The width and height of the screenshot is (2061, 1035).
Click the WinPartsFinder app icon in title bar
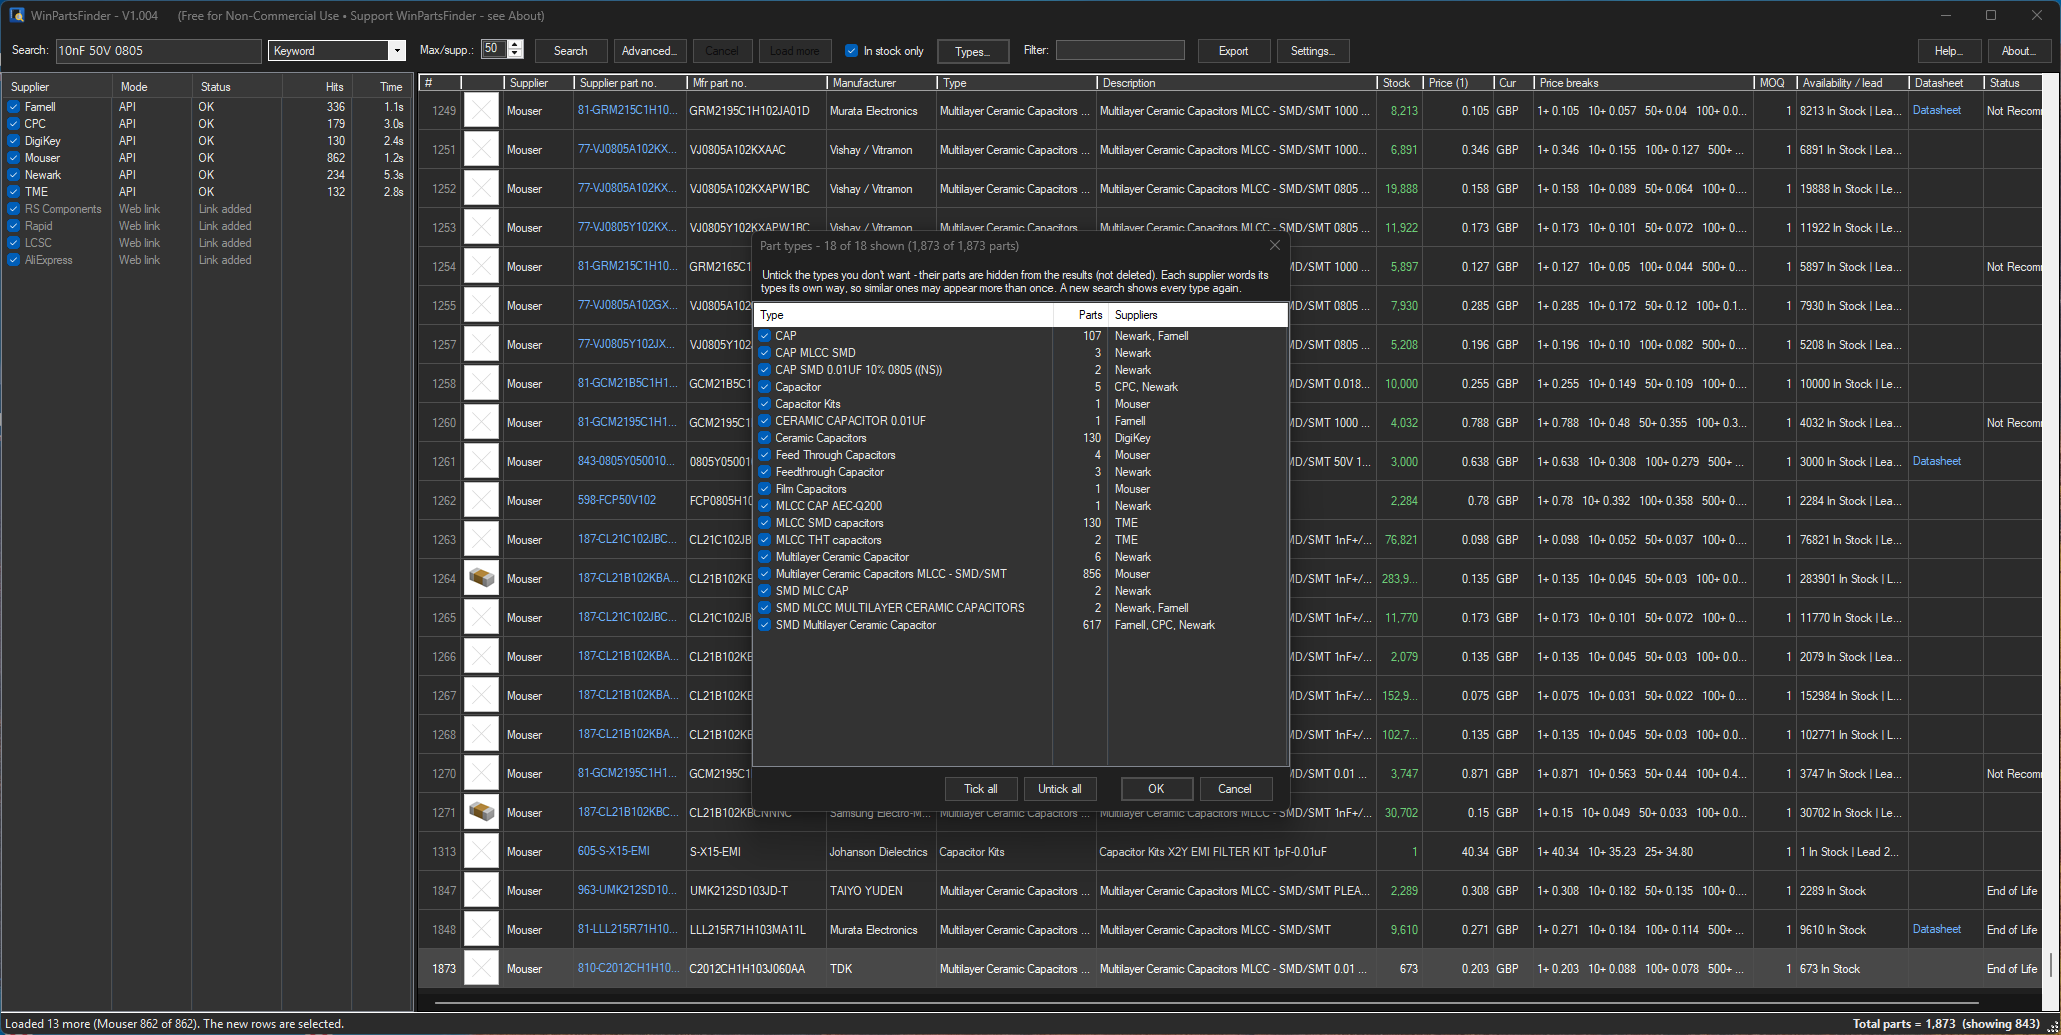pyautogui.click(x=16, y=15)
